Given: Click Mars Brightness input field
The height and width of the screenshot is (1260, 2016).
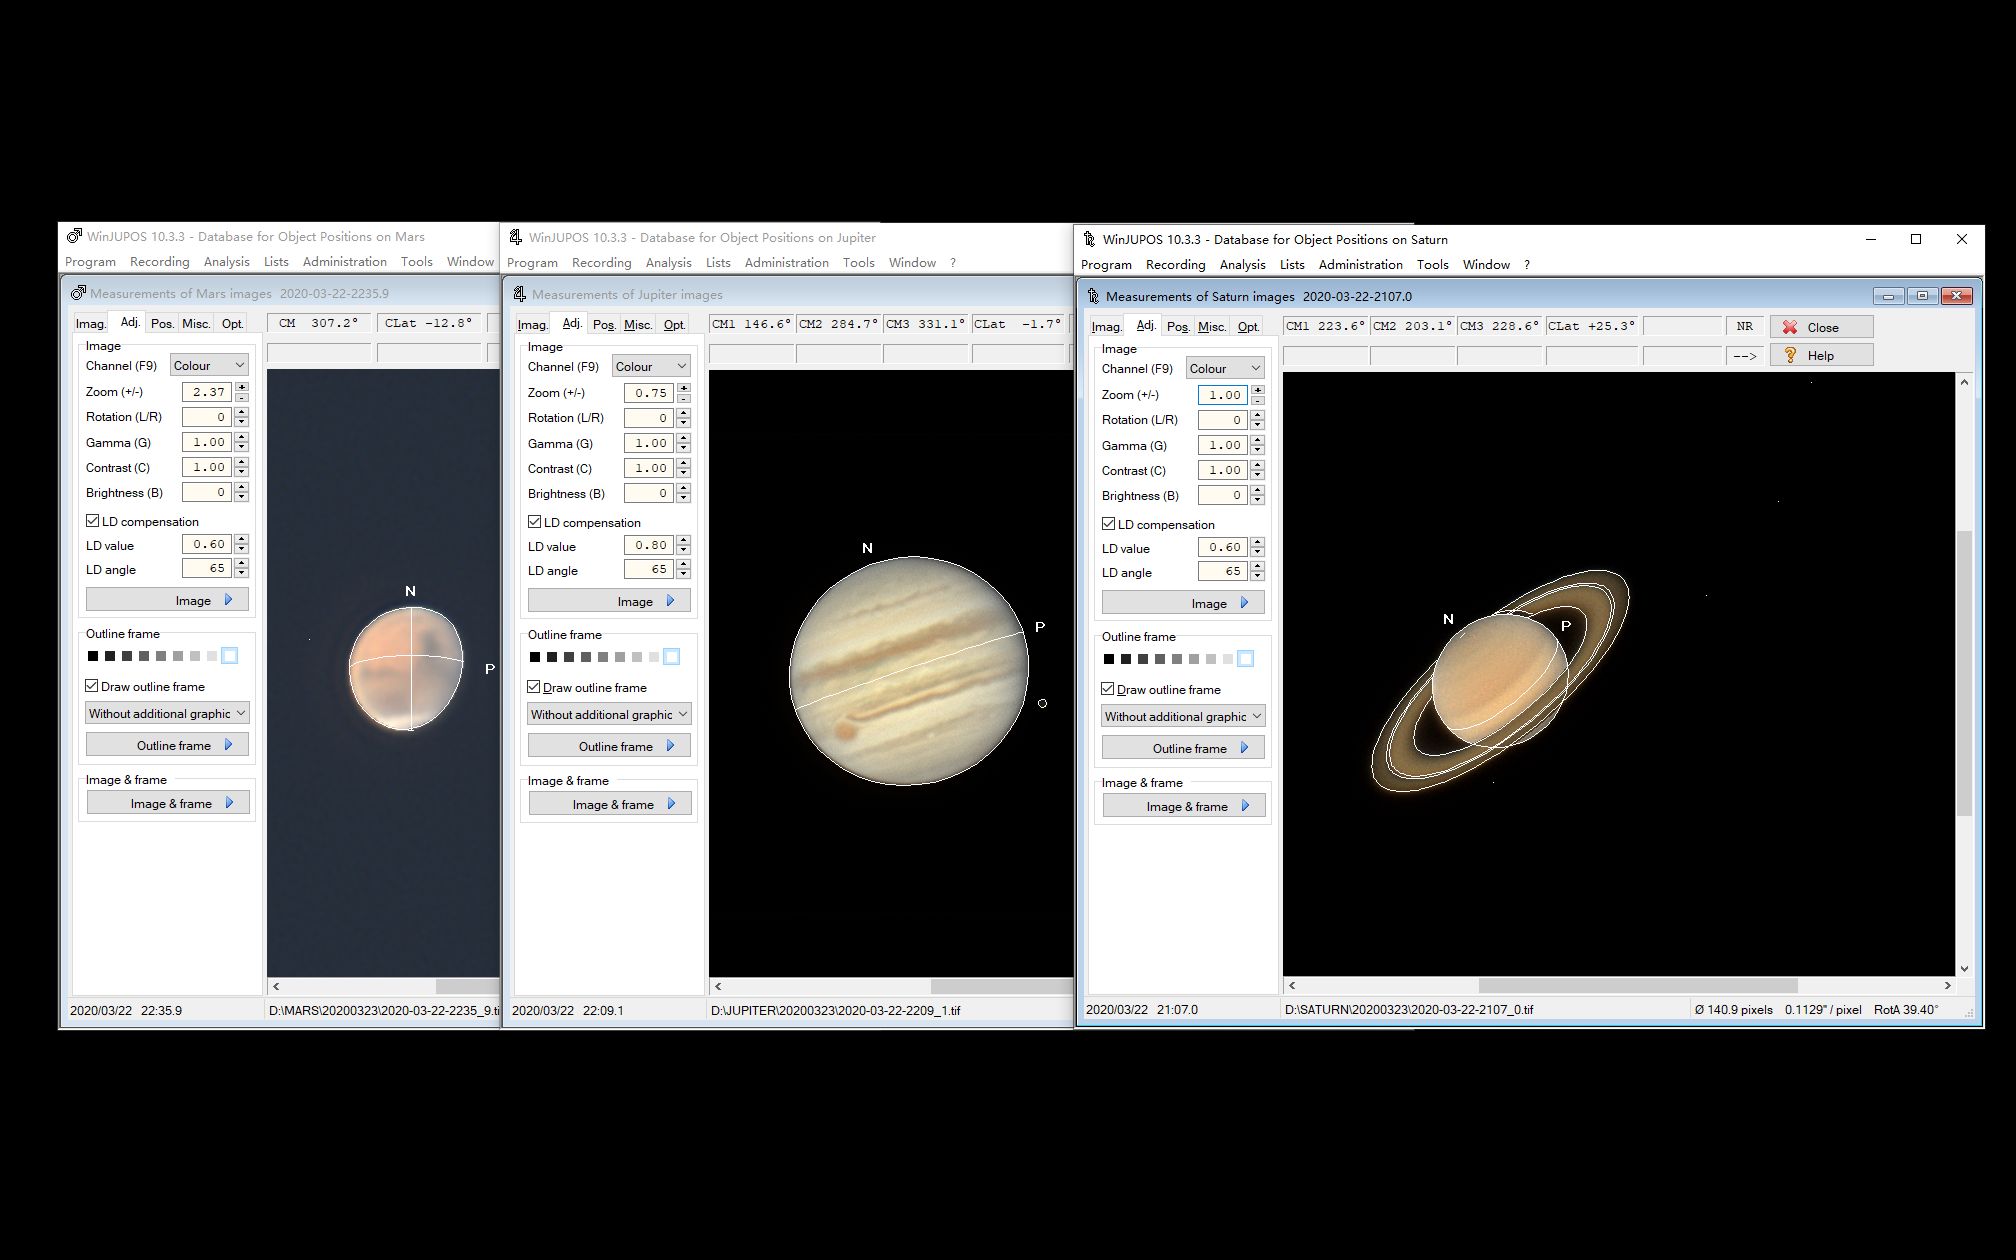Looking at the screenshot, I should tap(206, 492).
